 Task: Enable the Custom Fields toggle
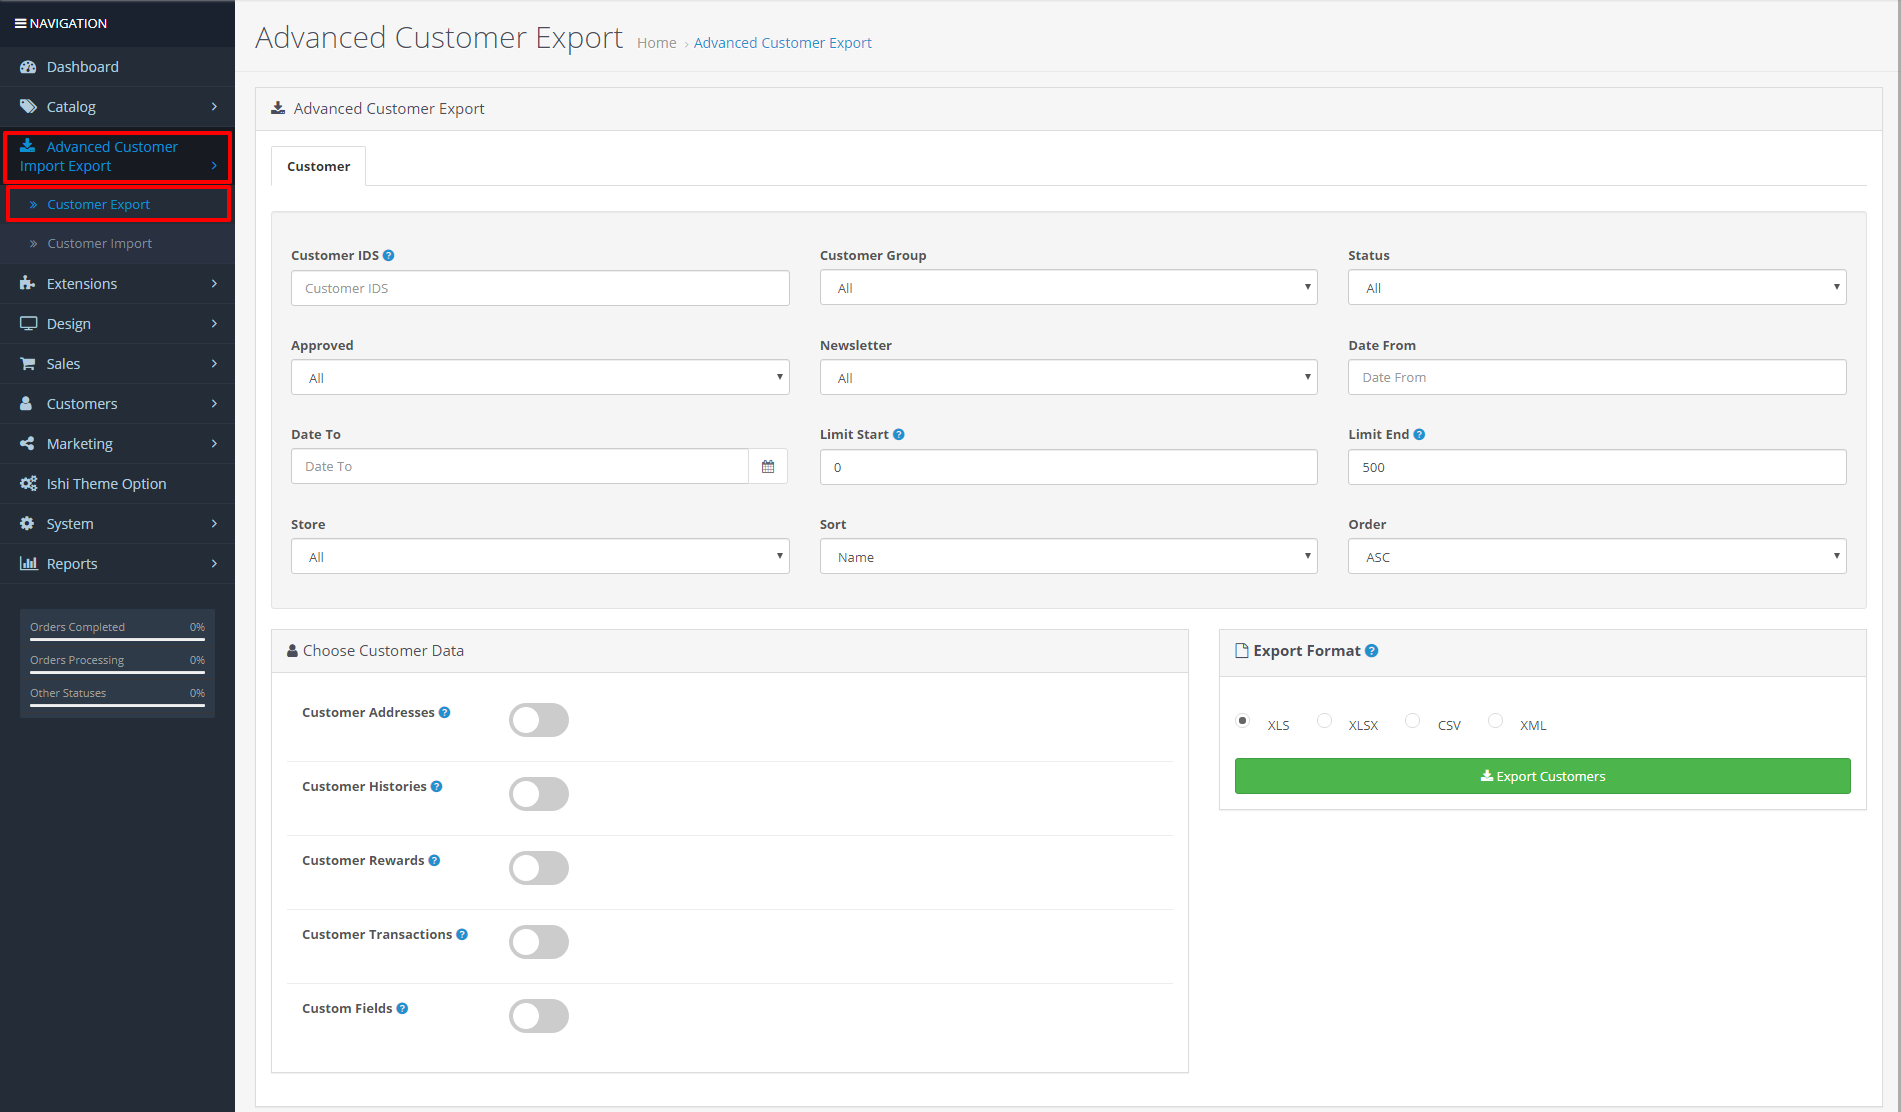point(539,1016)
